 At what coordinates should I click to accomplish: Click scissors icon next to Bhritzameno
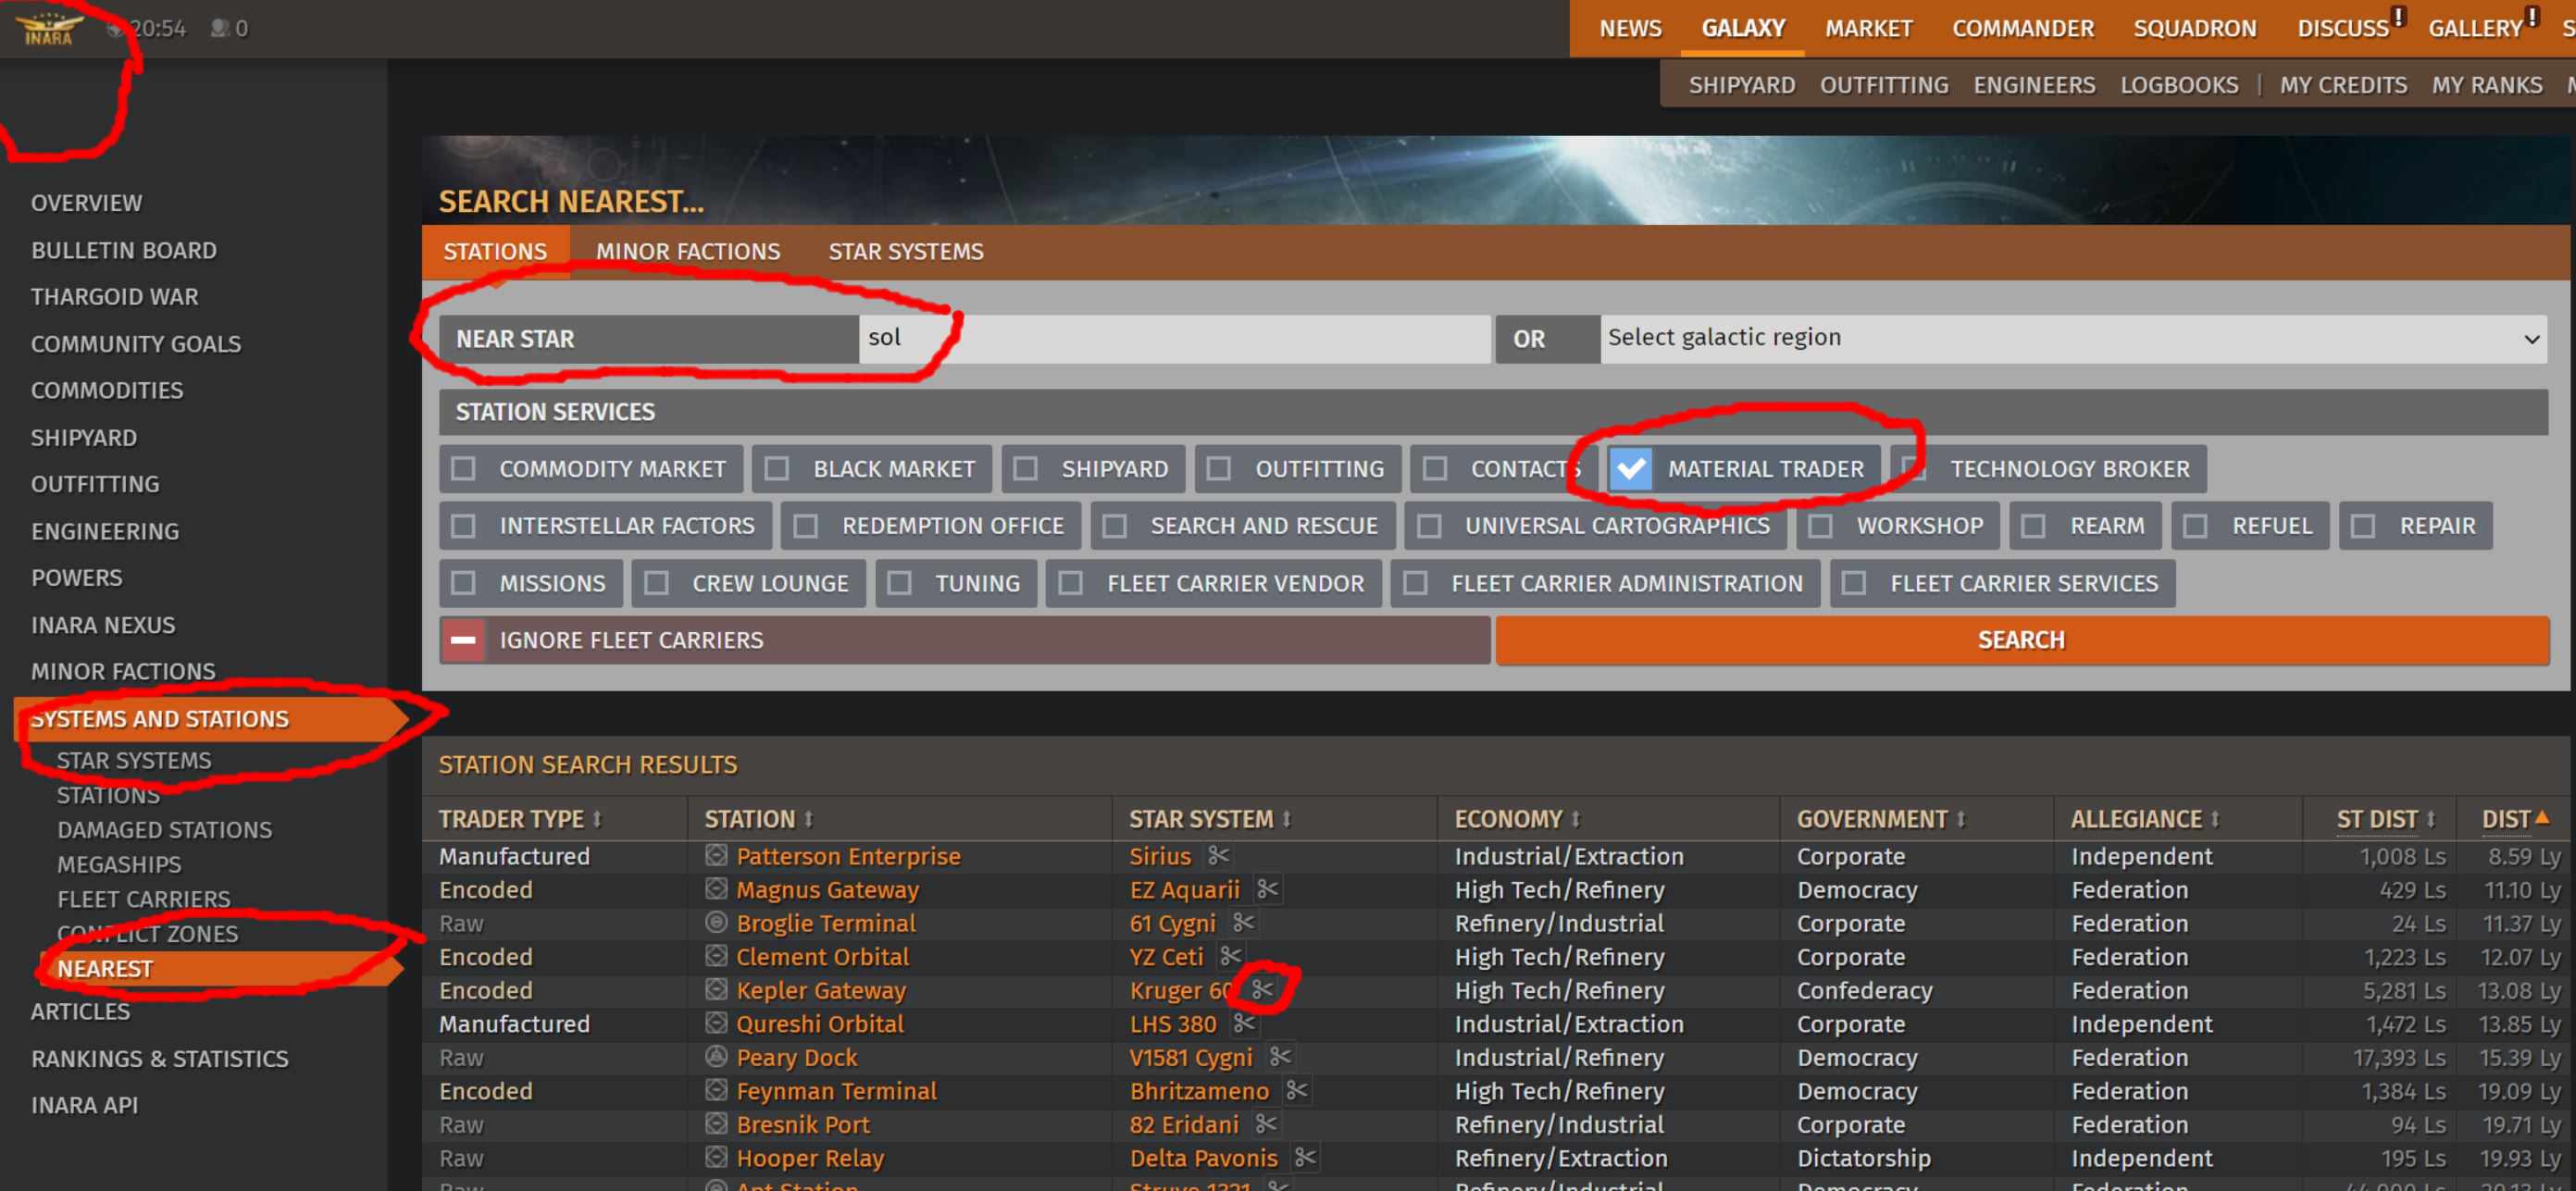pyautogui.click(x=1296, y=1090)
